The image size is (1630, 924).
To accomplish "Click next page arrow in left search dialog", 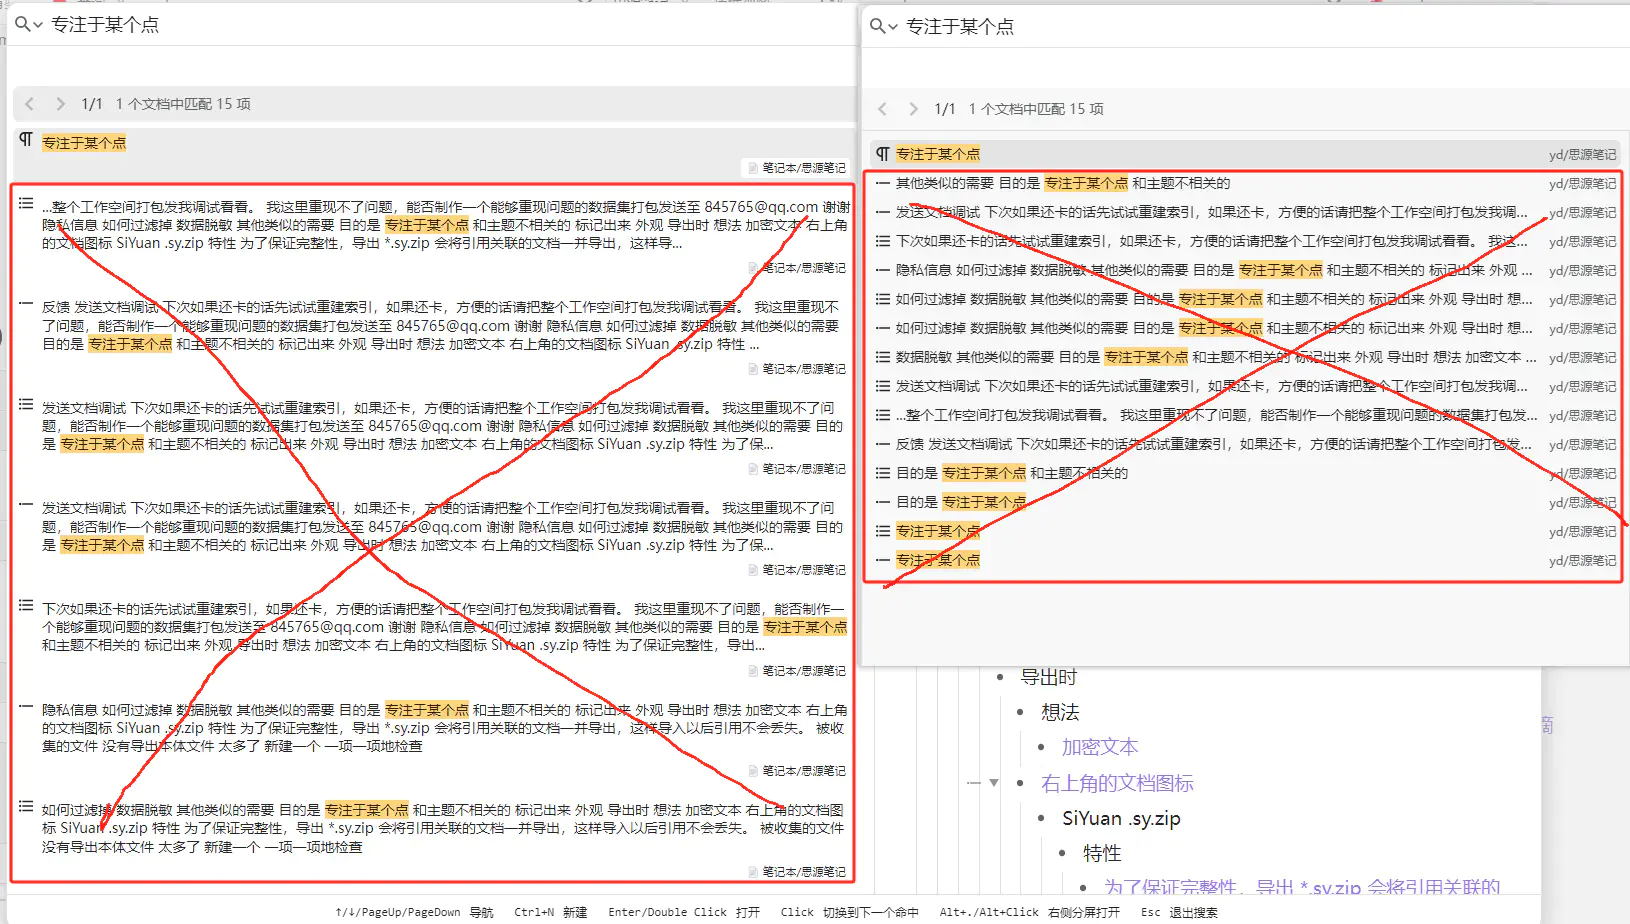I will [x=60, y=104].
